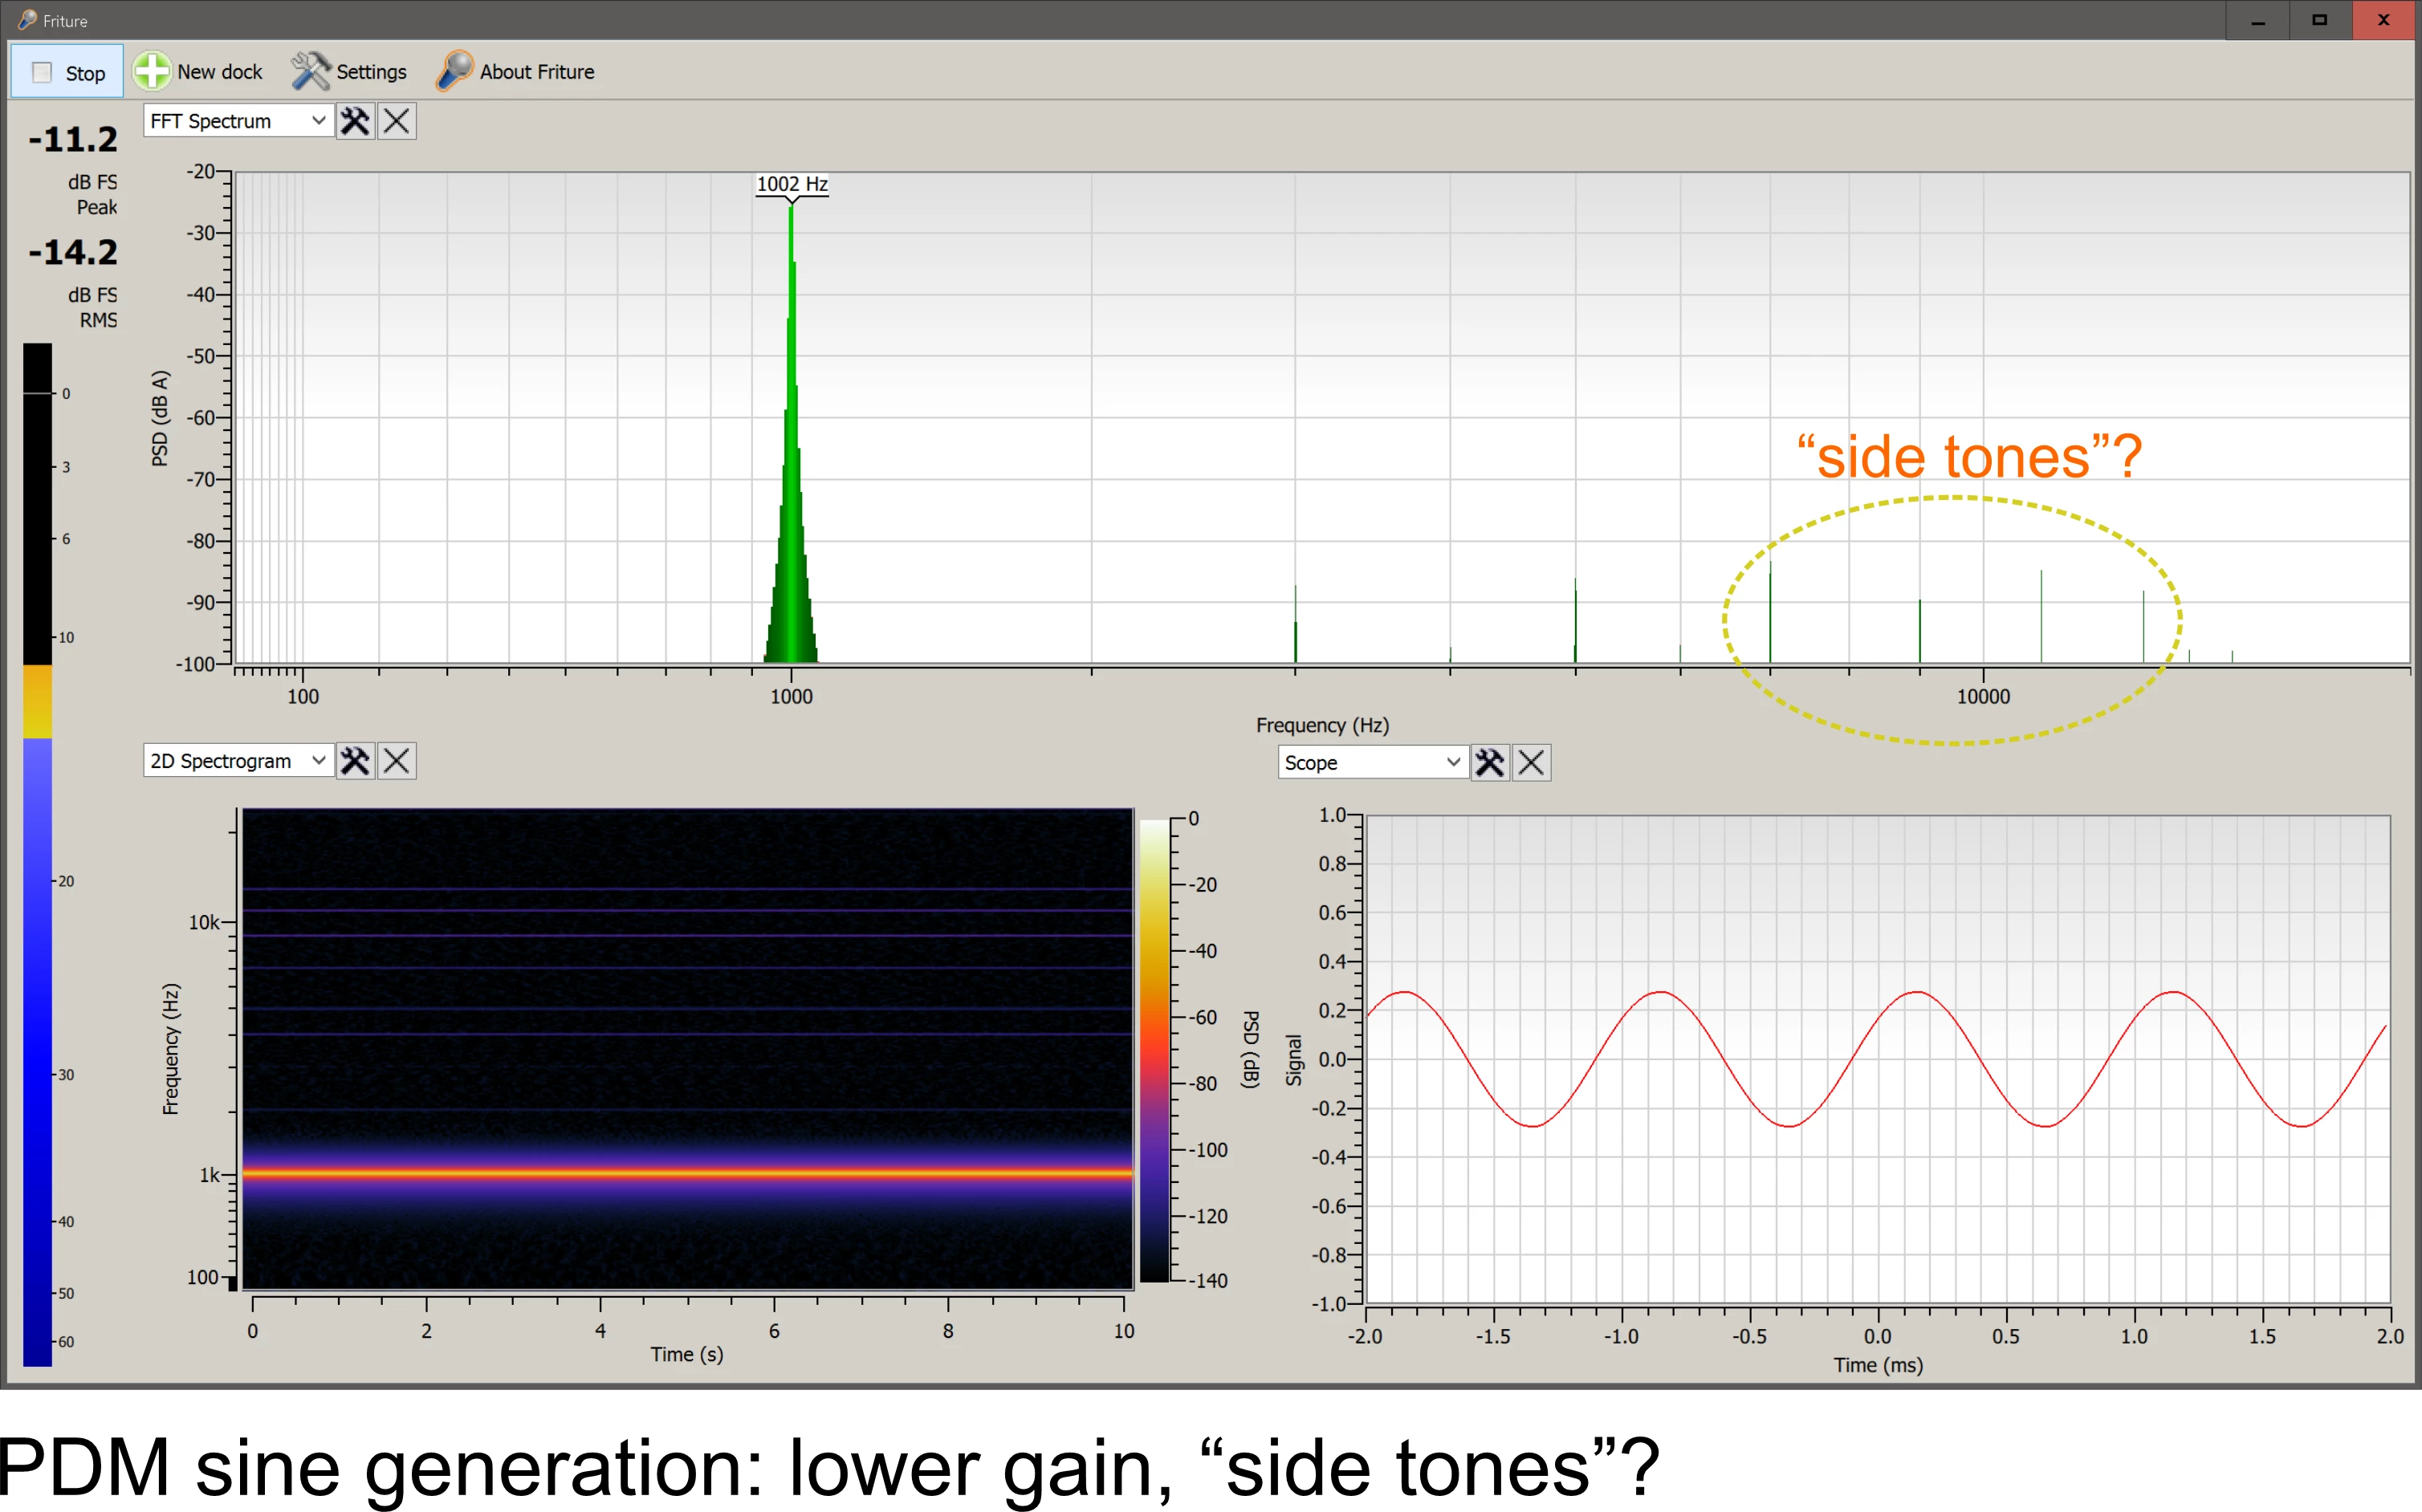The image size is (2422, 1512).
Task: Close the Scope dock
Action: click(x=1532, y=763)
